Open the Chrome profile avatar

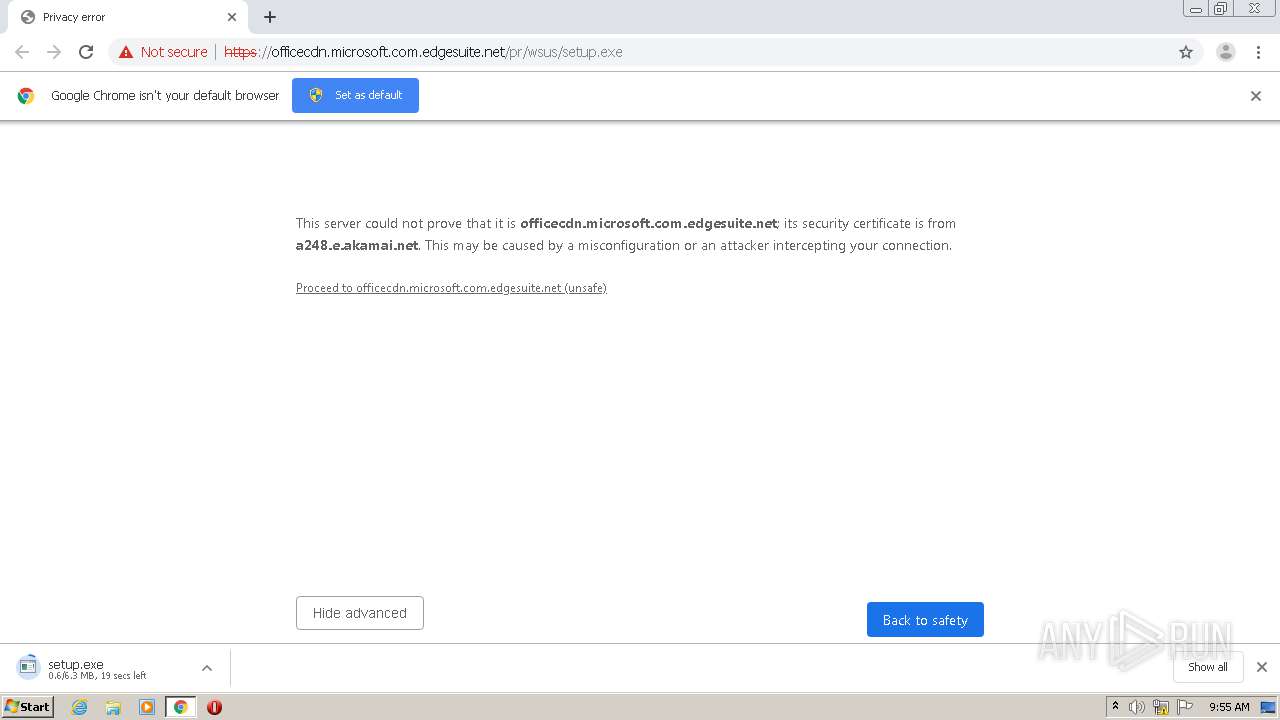tap(1226, 52)
